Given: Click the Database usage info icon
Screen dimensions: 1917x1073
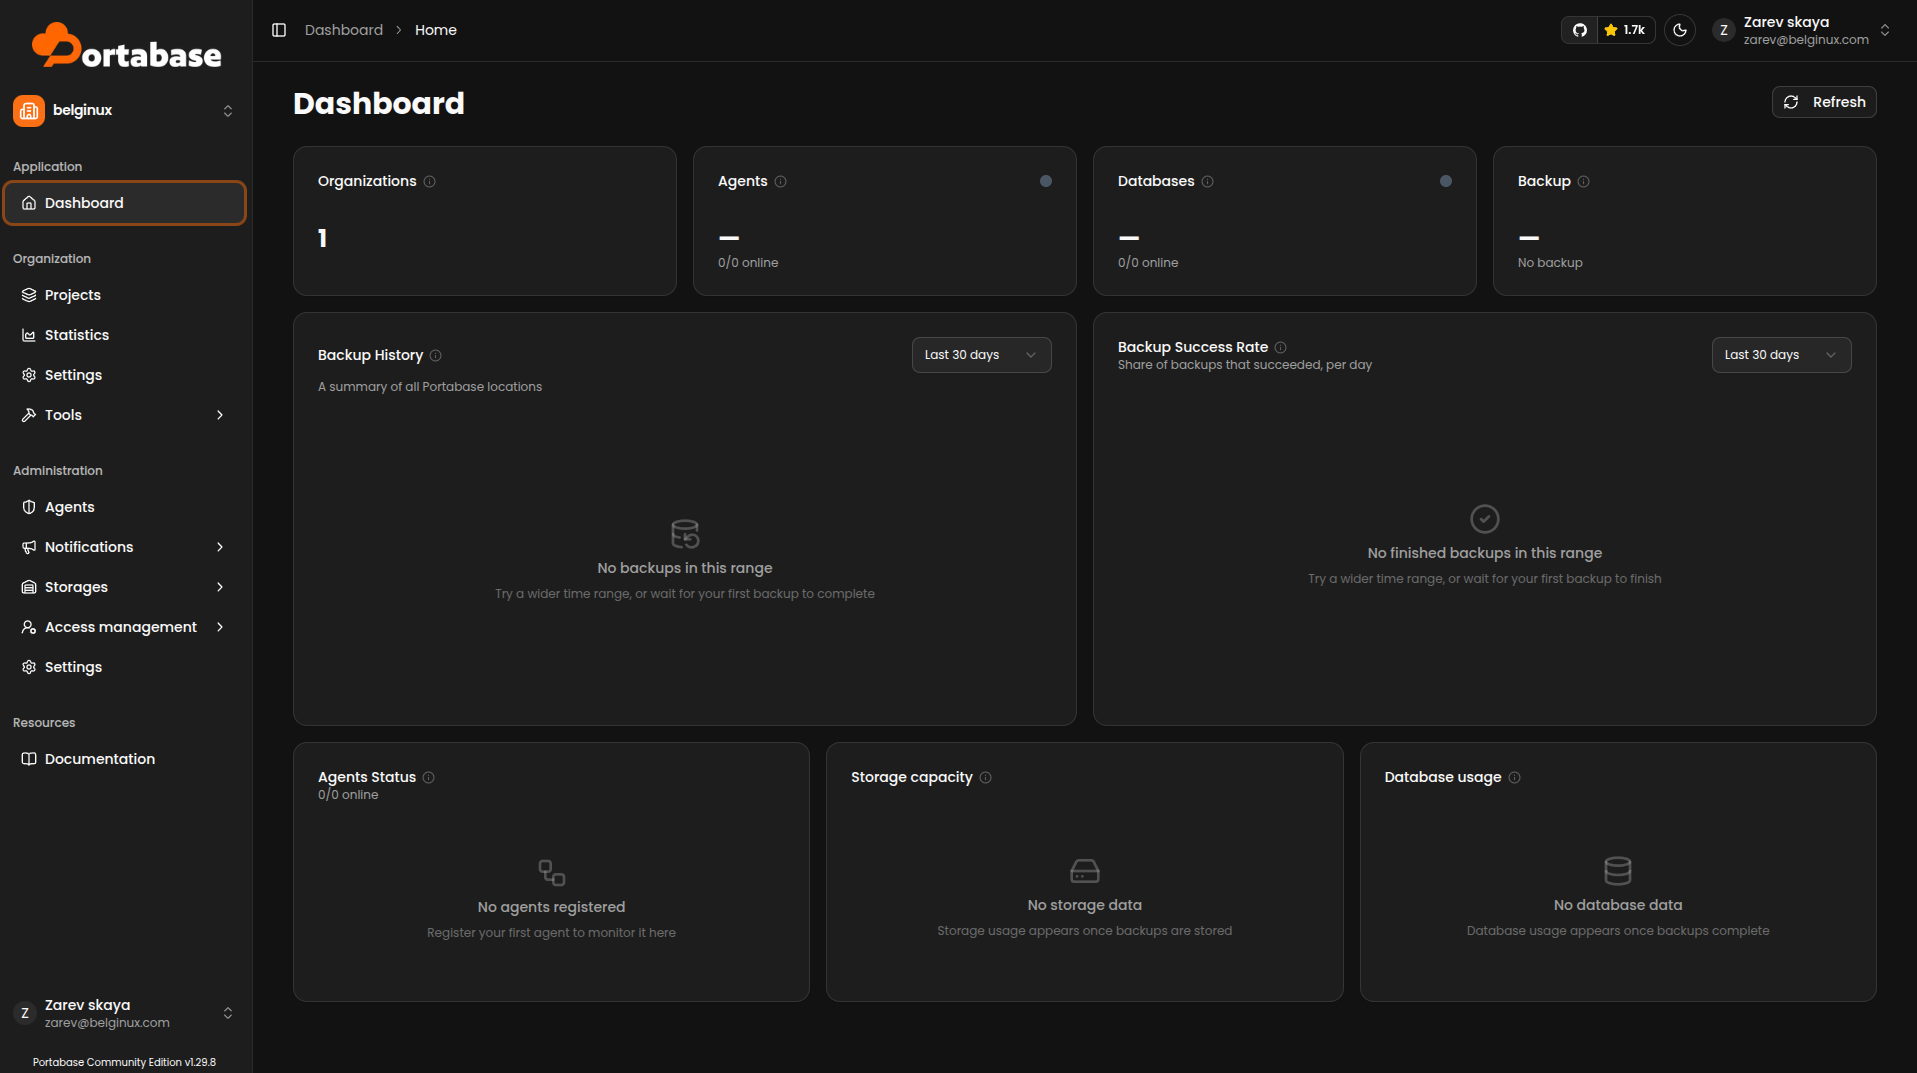Looking at the screenshot, I should (x=1515, y=777).
